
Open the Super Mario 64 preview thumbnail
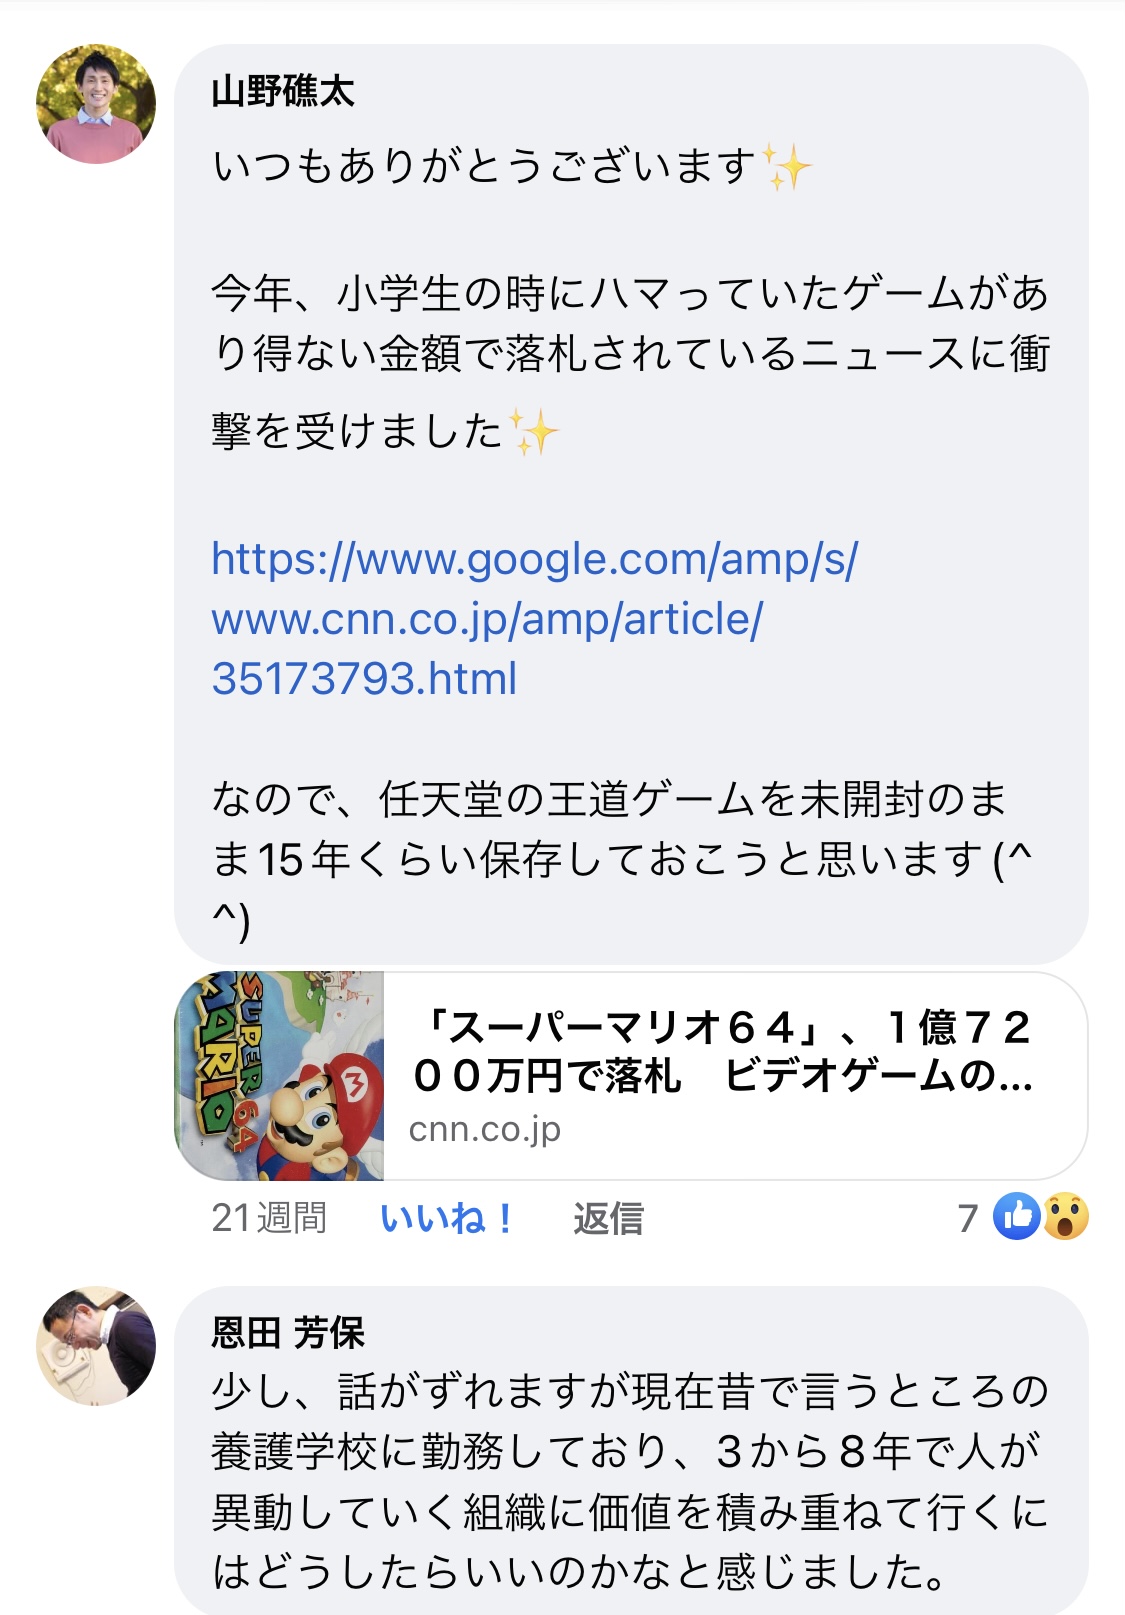(280, 1076)
